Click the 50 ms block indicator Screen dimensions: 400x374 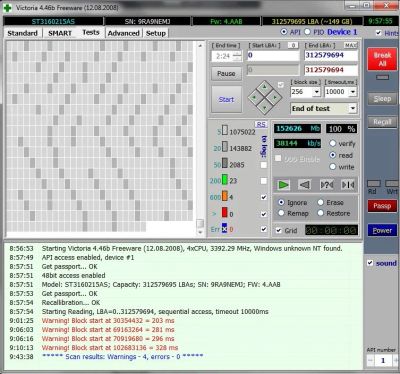[x=225, y=163]
